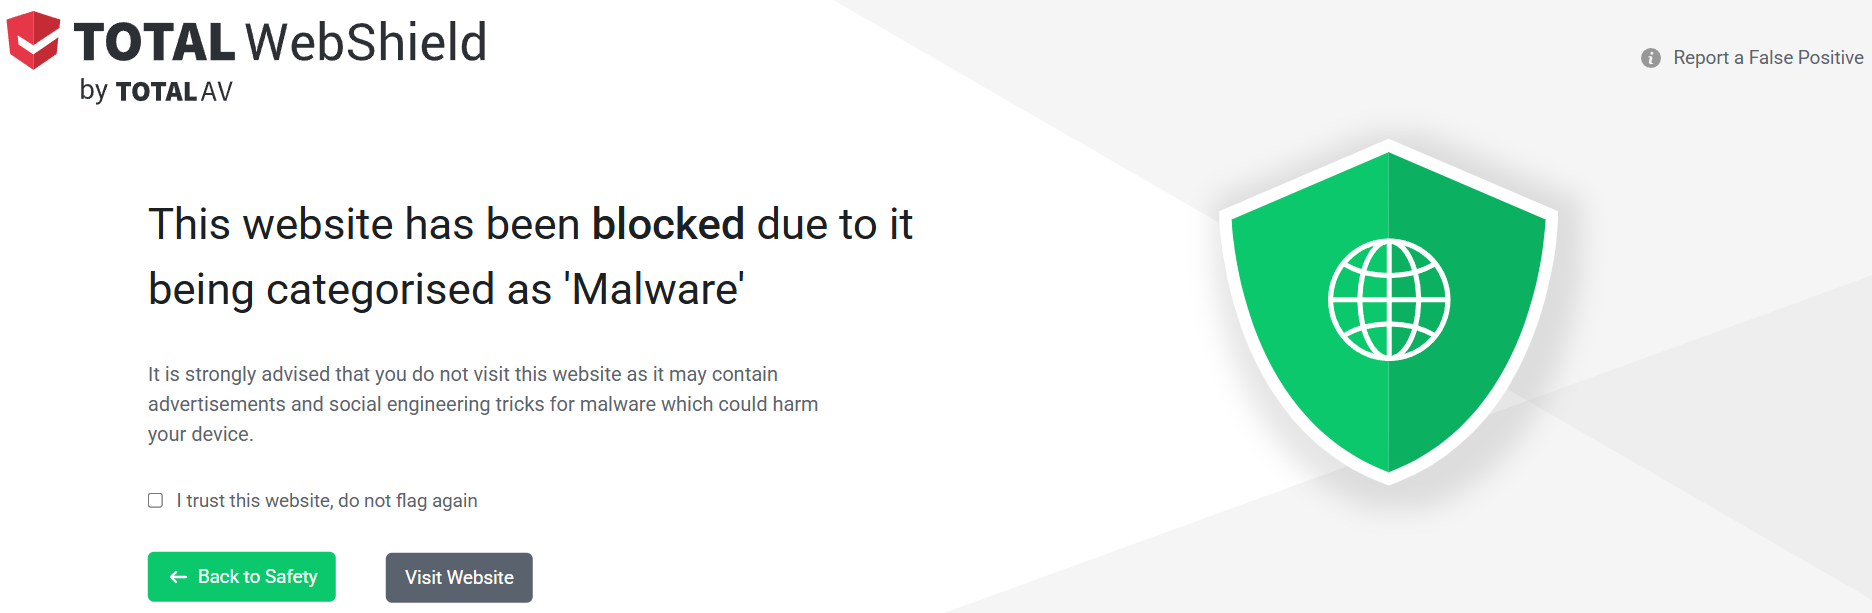Click the 'by TOTAL AV' sub-logo text
Image resolution: width=1872 pixels, height=613 pixels.
156,91
